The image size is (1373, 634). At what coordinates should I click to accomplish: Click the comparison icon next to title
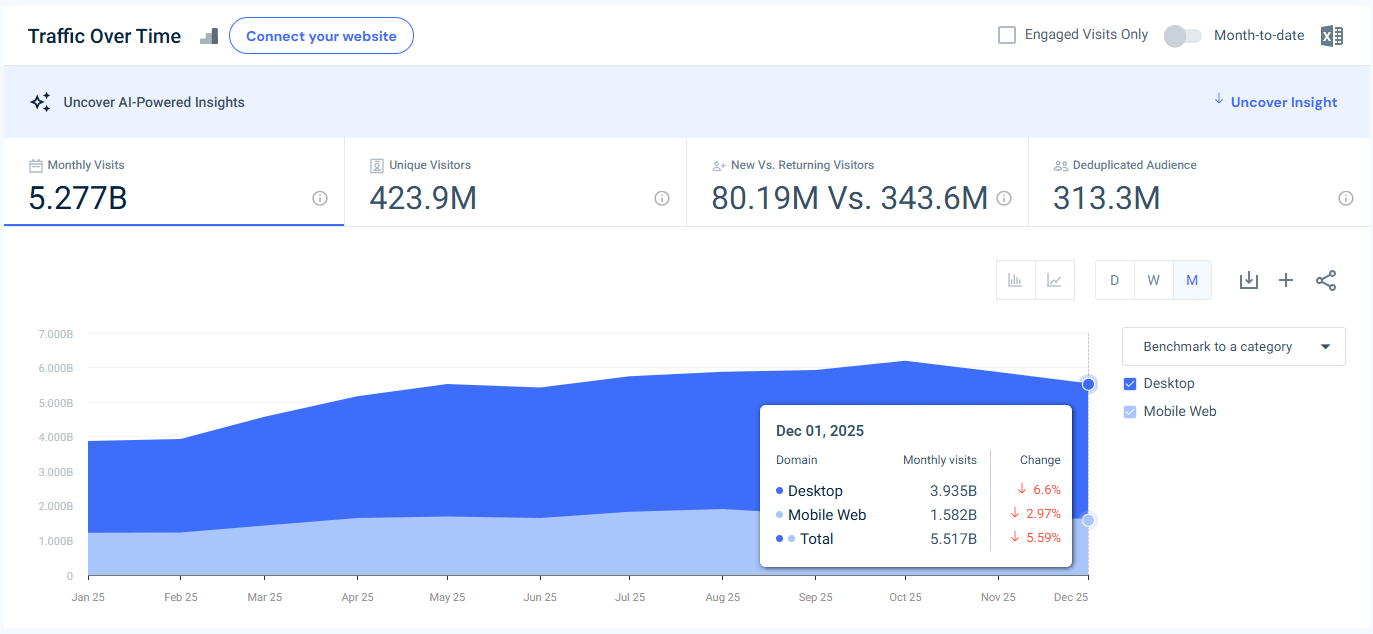click(x=208, y=36)
